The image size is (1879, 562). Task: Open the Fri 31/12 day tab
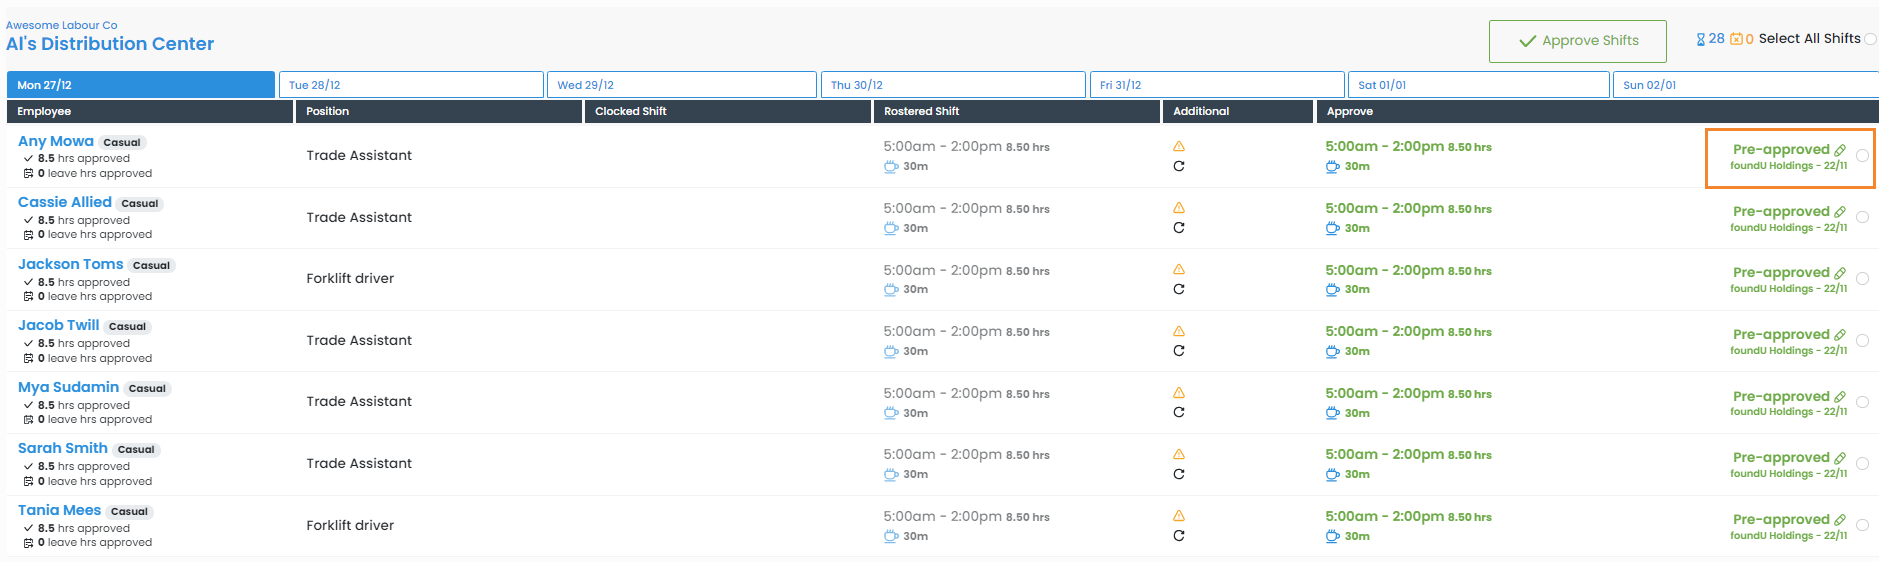tap(1216, 85)
